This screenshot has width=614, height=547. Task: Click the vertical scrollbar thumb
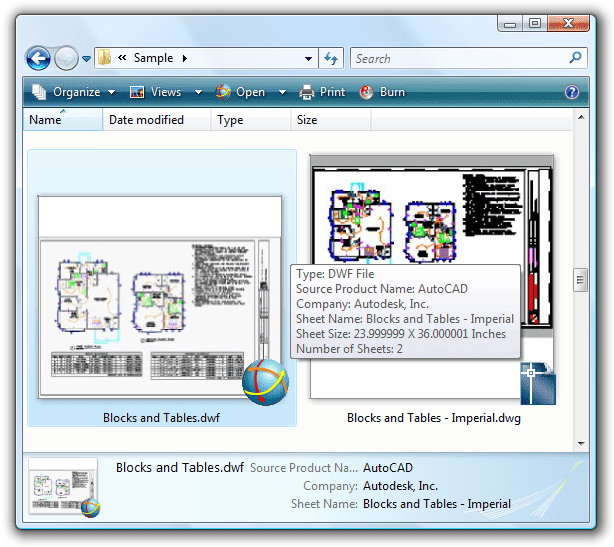581,280
